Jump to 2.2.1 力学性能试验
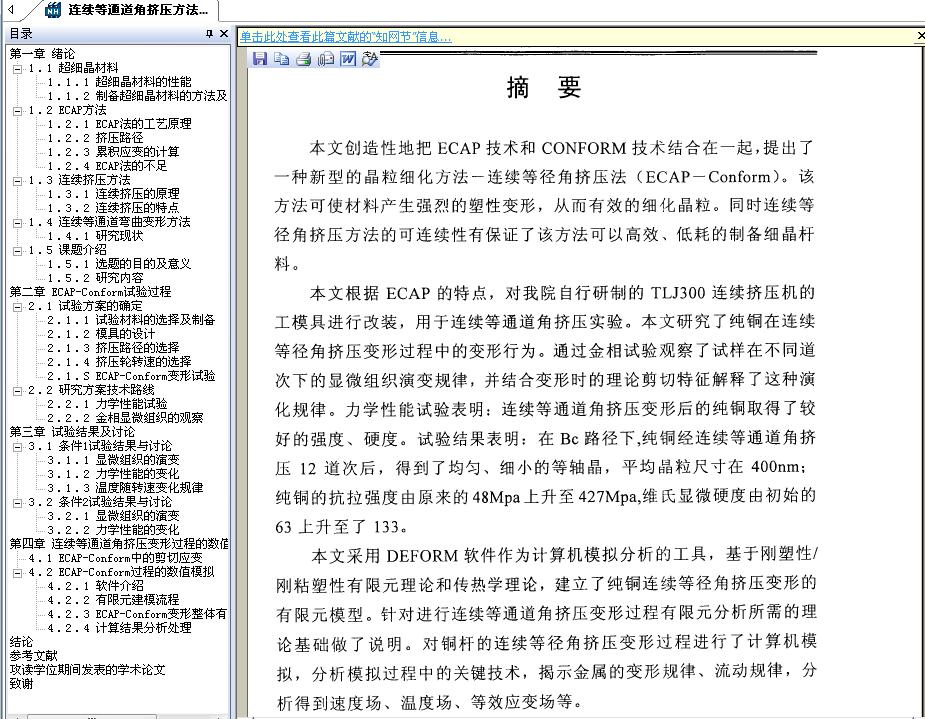 [x=107, y=404]
